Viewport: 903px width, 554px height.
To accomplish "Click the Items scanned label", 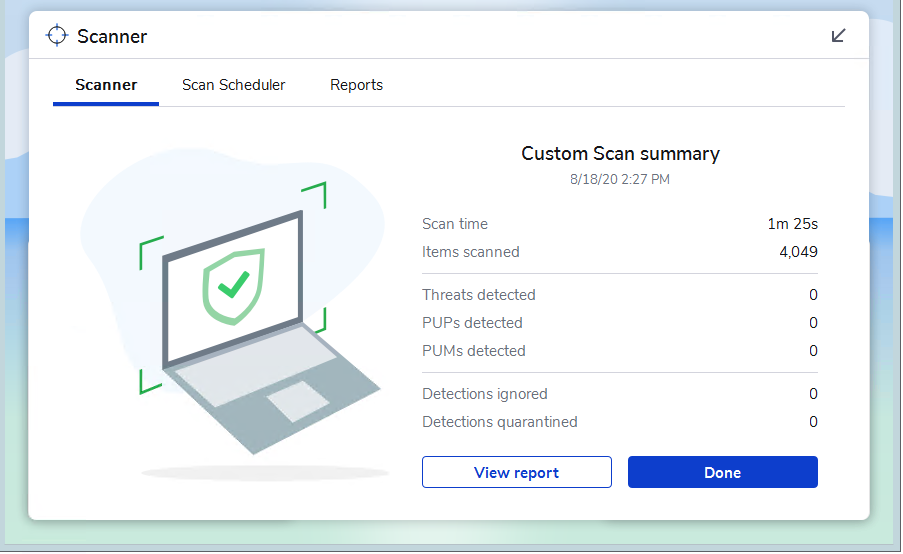I will (471, 252).
